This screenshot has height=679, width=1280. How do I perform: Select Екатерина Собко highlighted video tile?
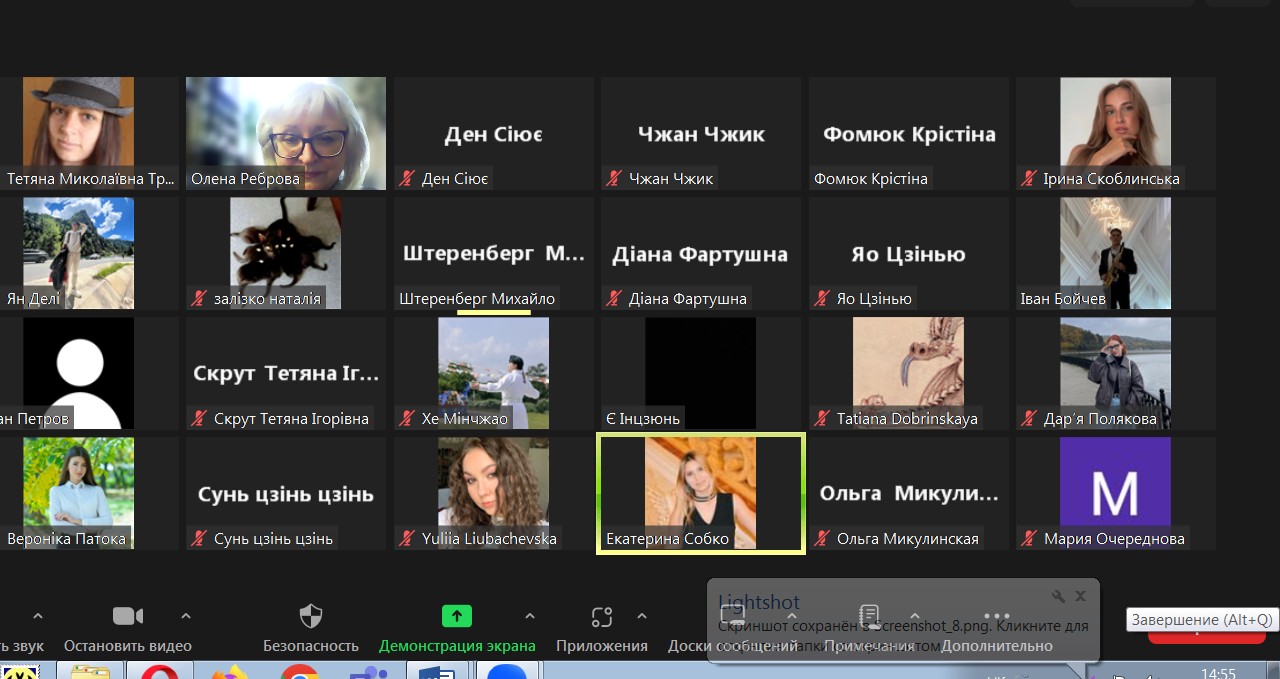coord(700,493)
